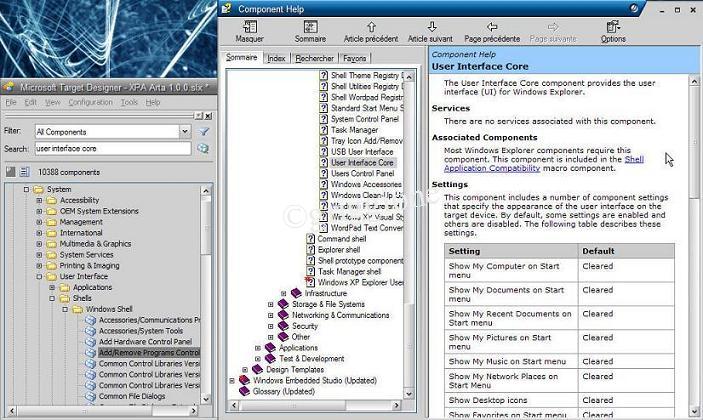Image resolution: width=703 pixels, height=420 pixels.
Task: Select Accessories/System Tools component
Action: (x=140, y=331)
